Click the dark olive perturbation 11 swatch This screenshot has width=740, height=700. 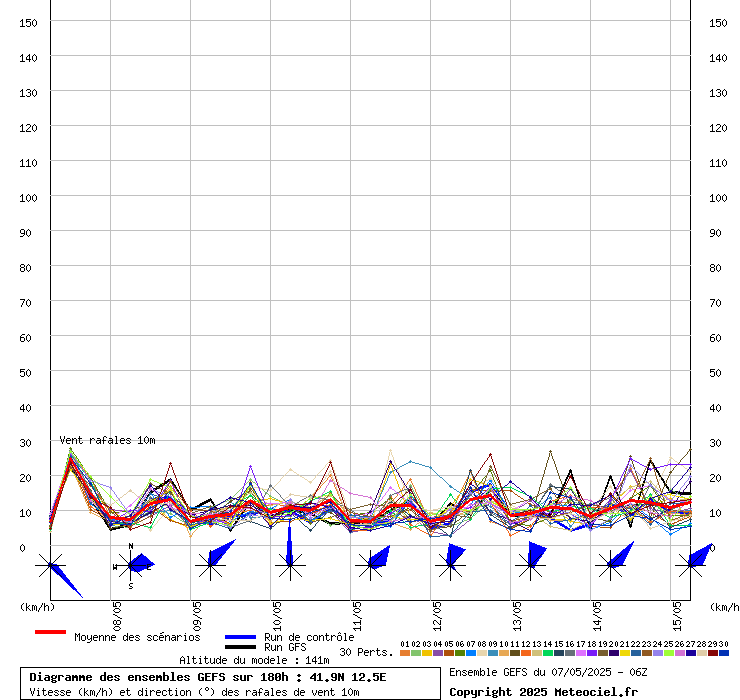coord(515,653)
